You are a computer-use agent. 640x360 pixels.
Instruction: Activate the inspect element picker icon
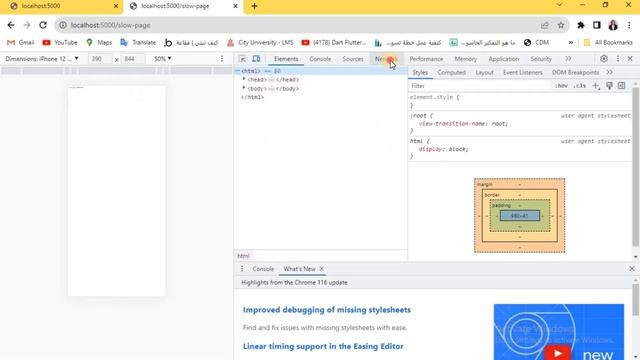point(242,59)
